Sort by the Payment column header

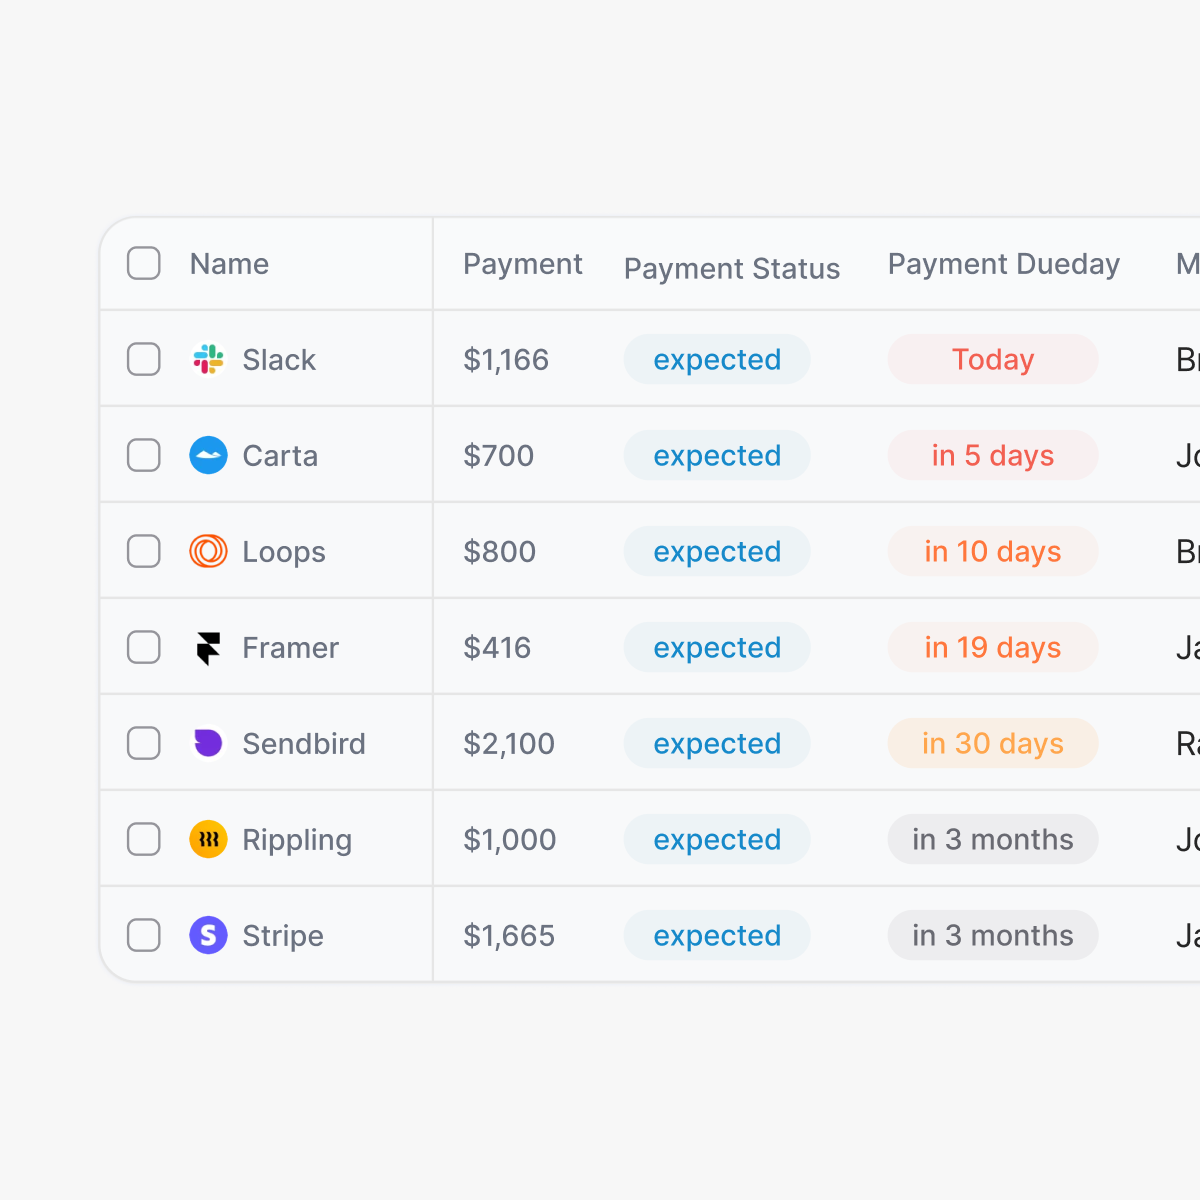(522, 264)
